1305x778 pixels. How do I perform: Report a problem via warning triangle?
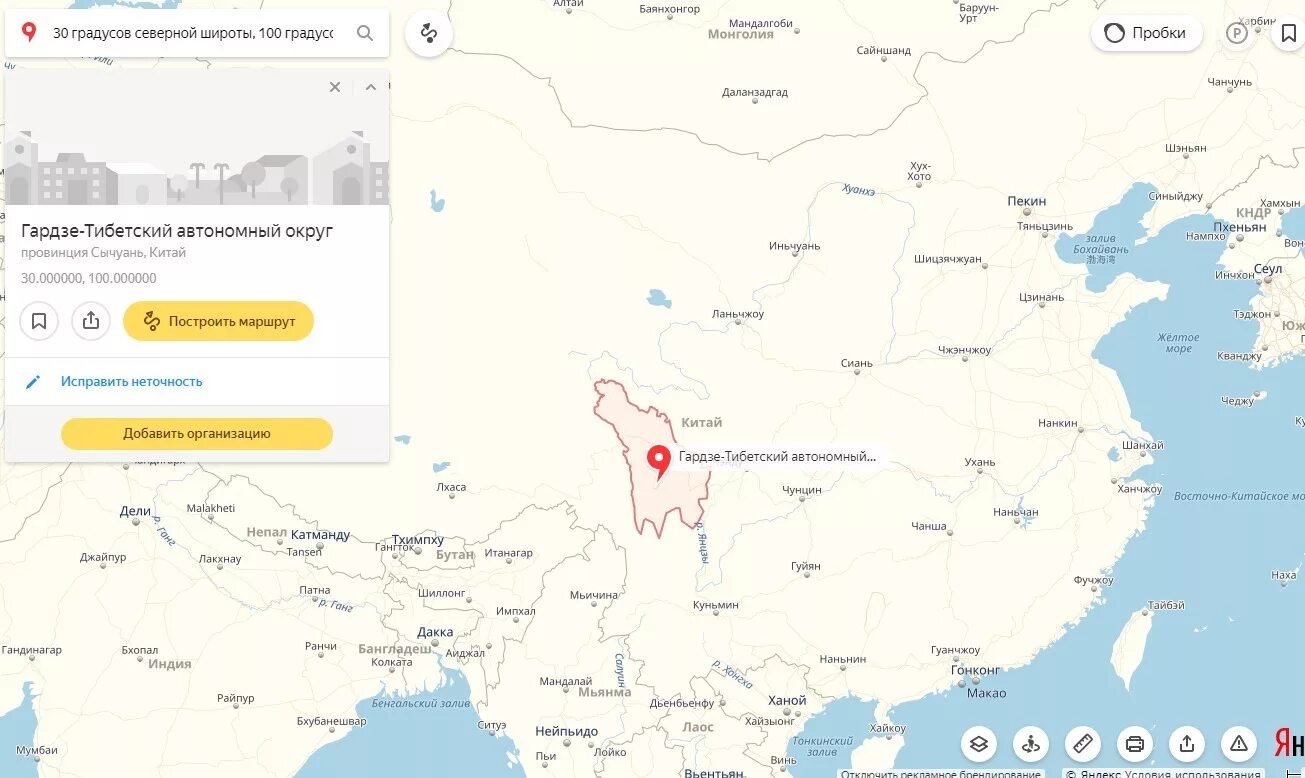1239,744
